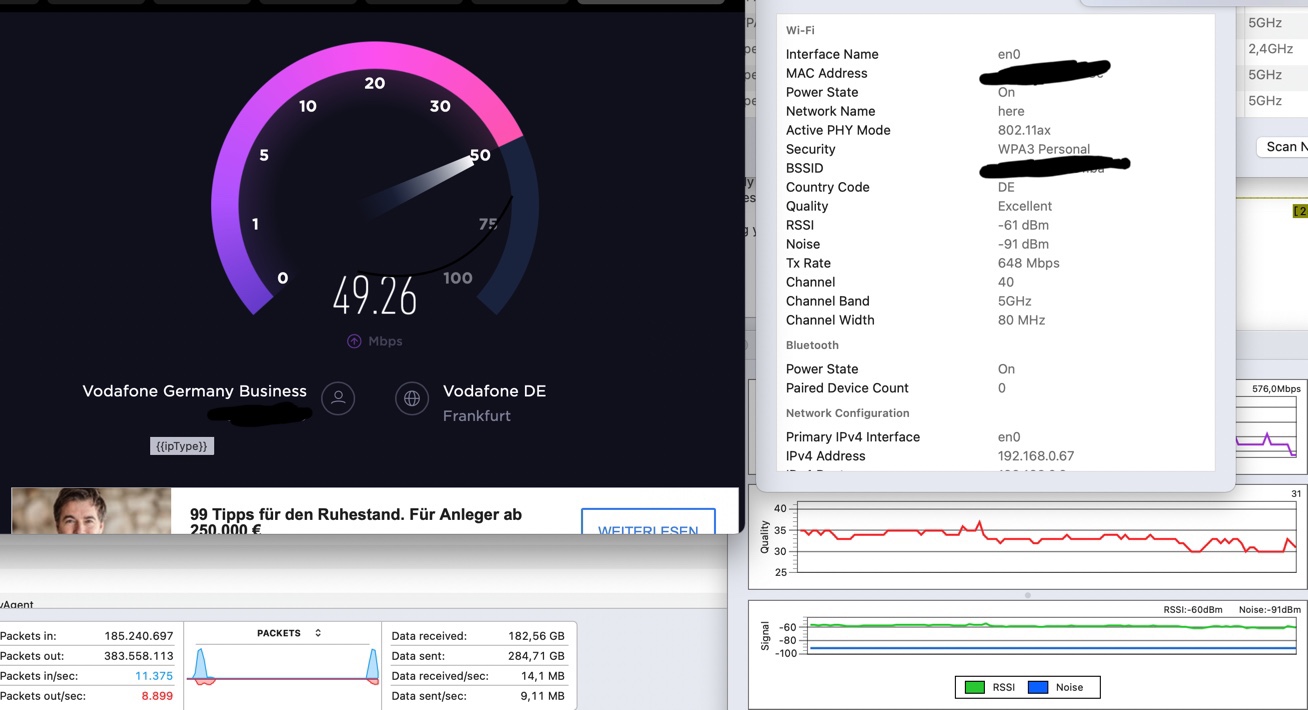Viewport: 1308px width, 710px height.
Task: Select the Interface Name value en0
Action: (x=1009, y=54)
